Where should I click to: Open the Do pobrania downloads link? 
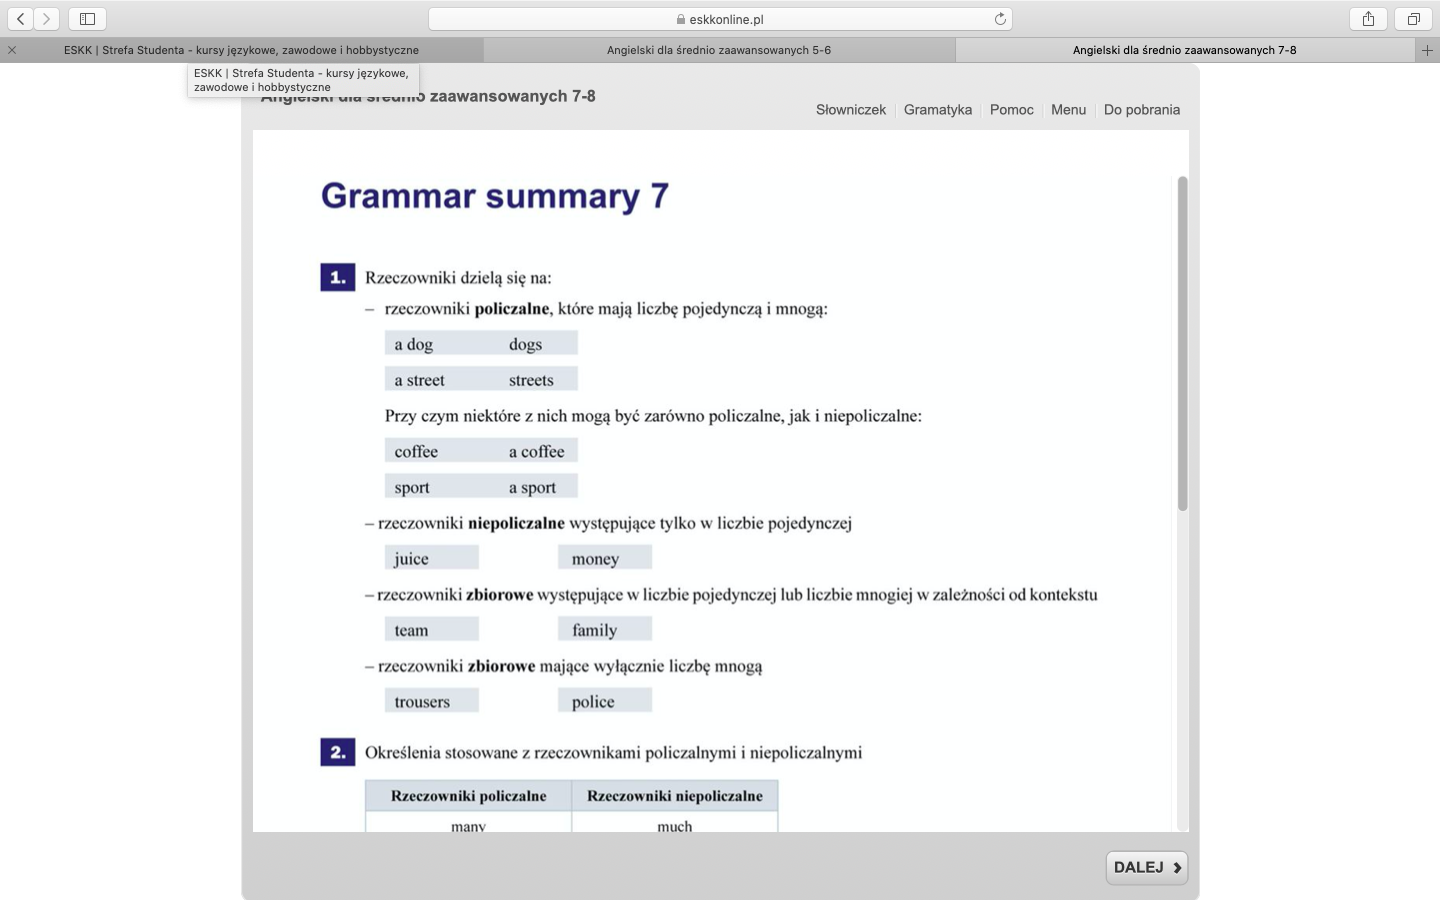1141,110
